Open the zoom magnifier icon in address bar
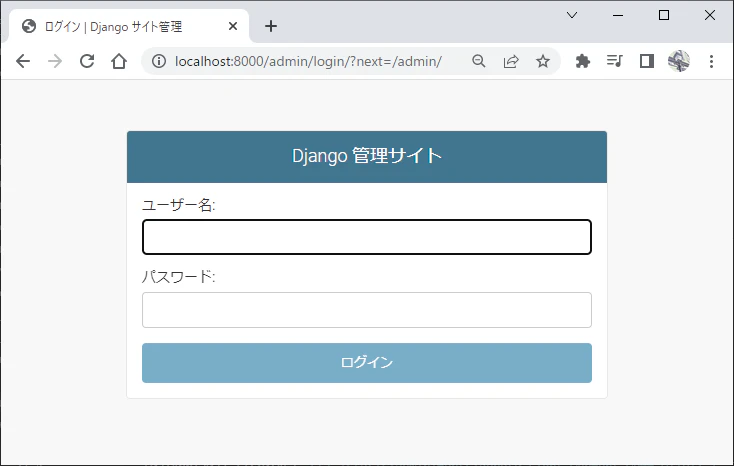The width and height of the screenshot is (734, 466). click(x=478, y=61)
